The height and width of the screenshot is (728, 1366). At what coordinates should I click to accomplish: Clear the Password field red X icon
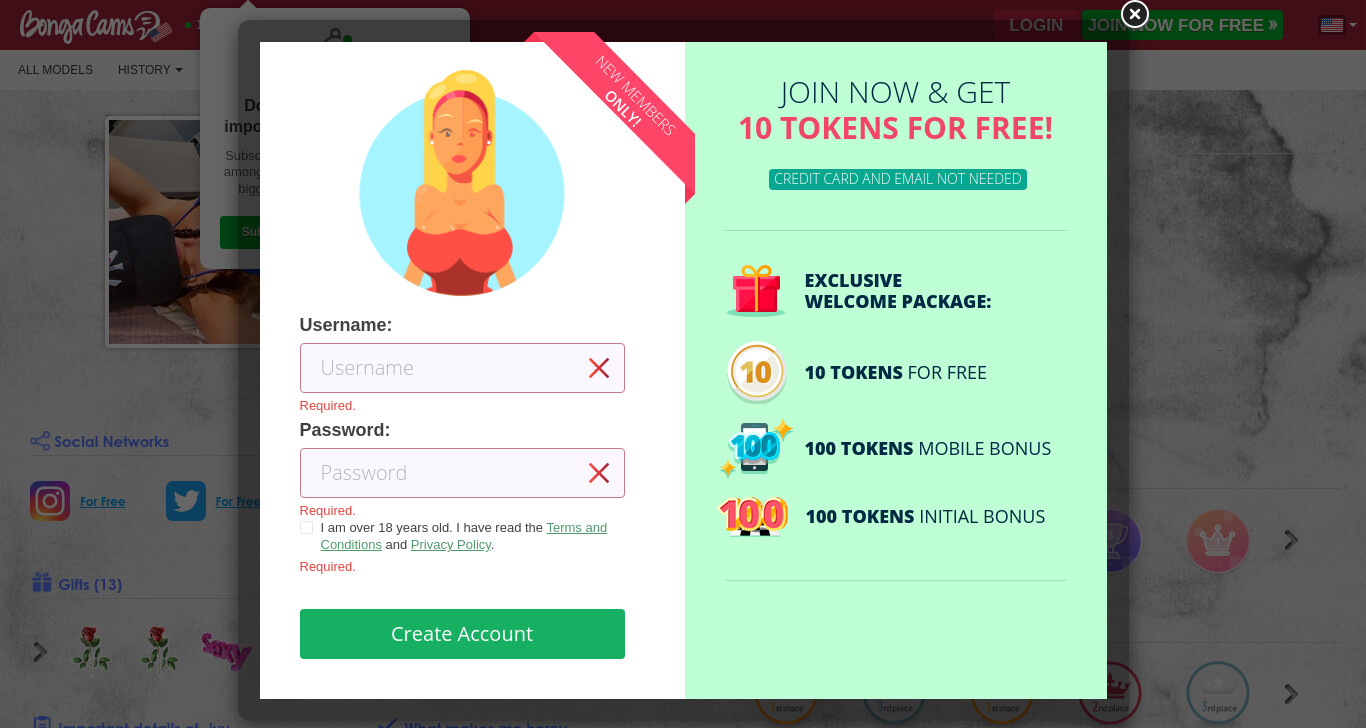point(599,473)
